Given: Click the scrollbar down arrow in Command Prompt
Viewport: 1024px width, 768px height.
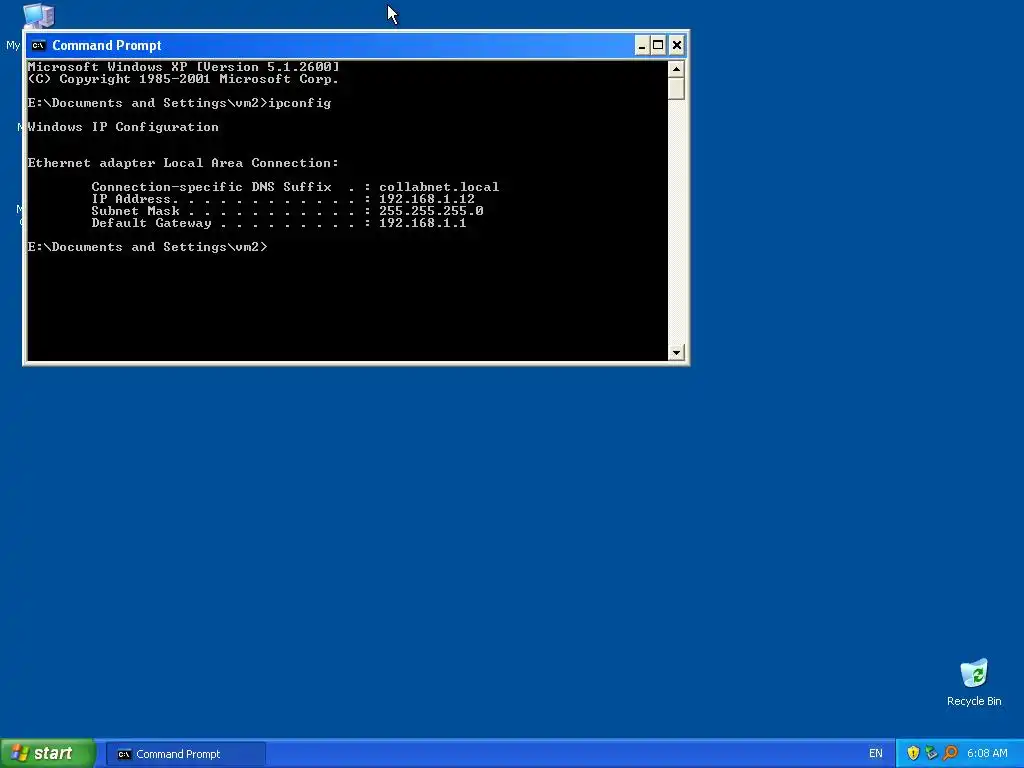Looking at the screenshot, I should (676, 353).
